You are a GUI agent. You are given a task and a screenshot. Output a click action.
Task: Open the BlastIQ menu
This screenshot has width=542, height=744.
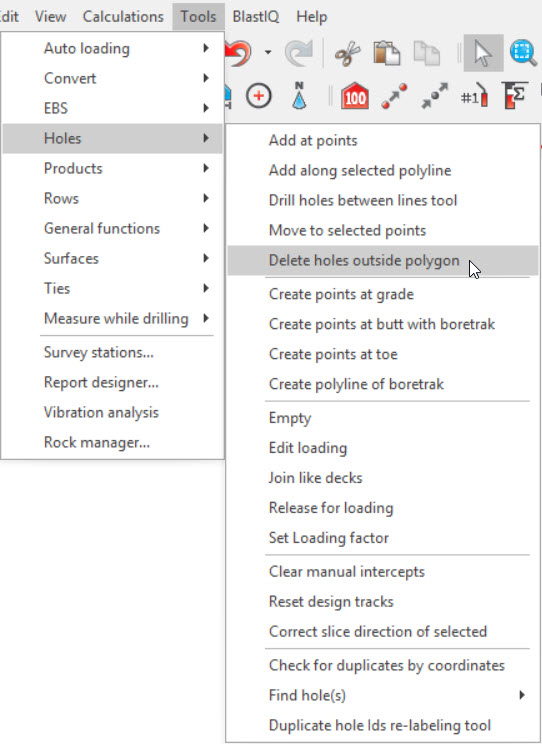coord(256,17)
